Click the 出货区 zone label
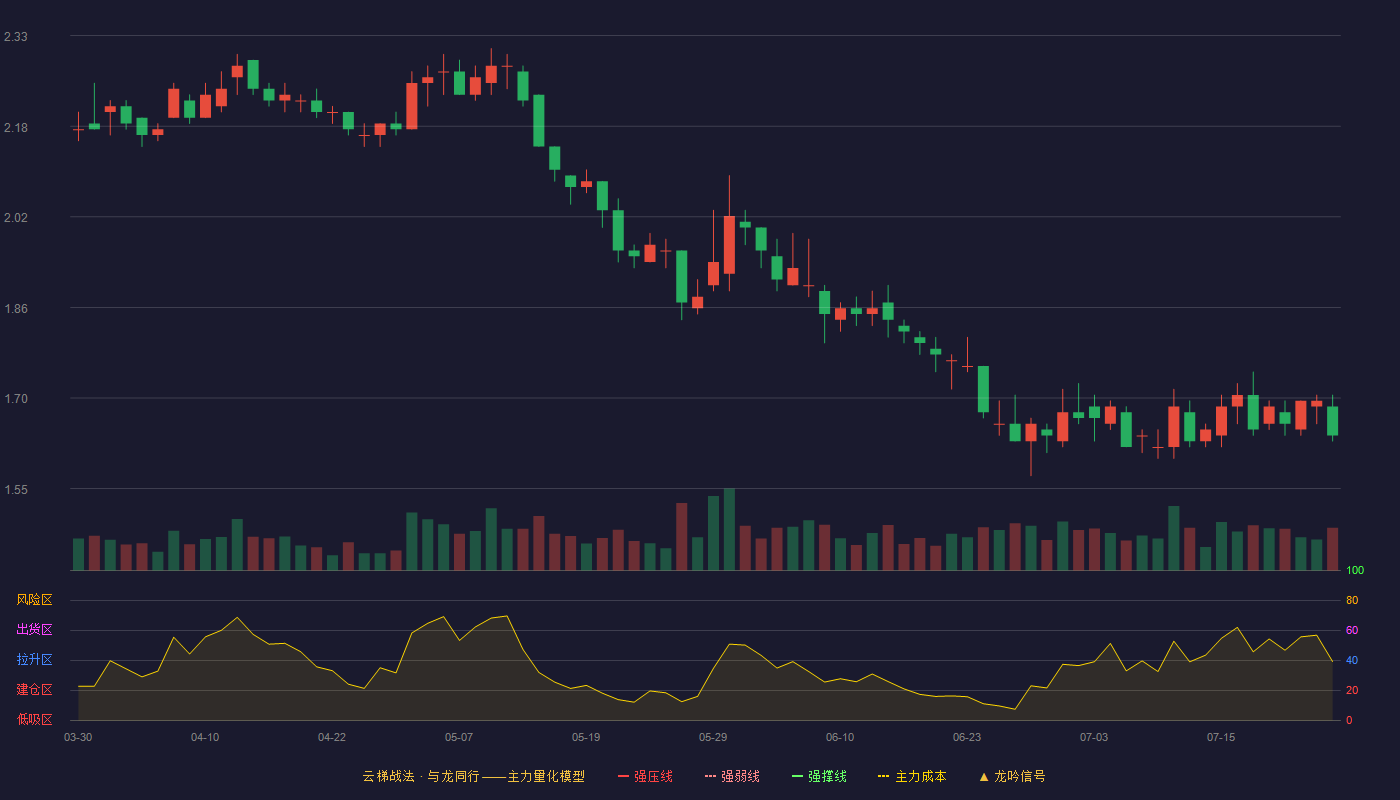Screen dimensions: 1400x800 [34, 630]
